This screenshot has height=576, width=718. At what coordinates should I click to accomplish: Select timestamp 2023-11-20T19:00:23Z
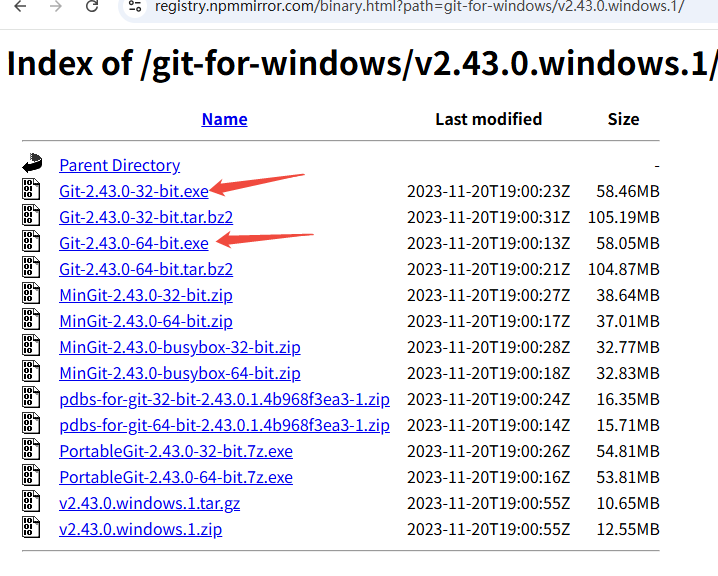click(489, 191)
